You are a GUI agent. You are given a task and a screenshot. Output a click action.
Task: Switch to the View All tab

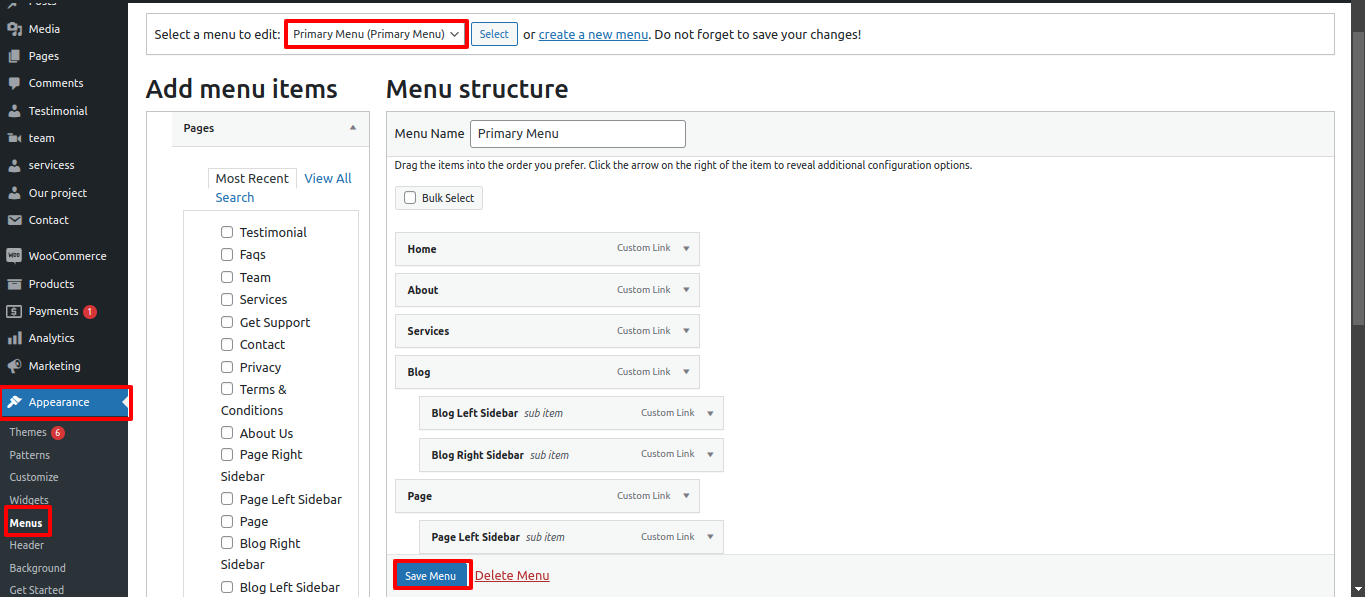pyautogui.click(x=327, y=178)
